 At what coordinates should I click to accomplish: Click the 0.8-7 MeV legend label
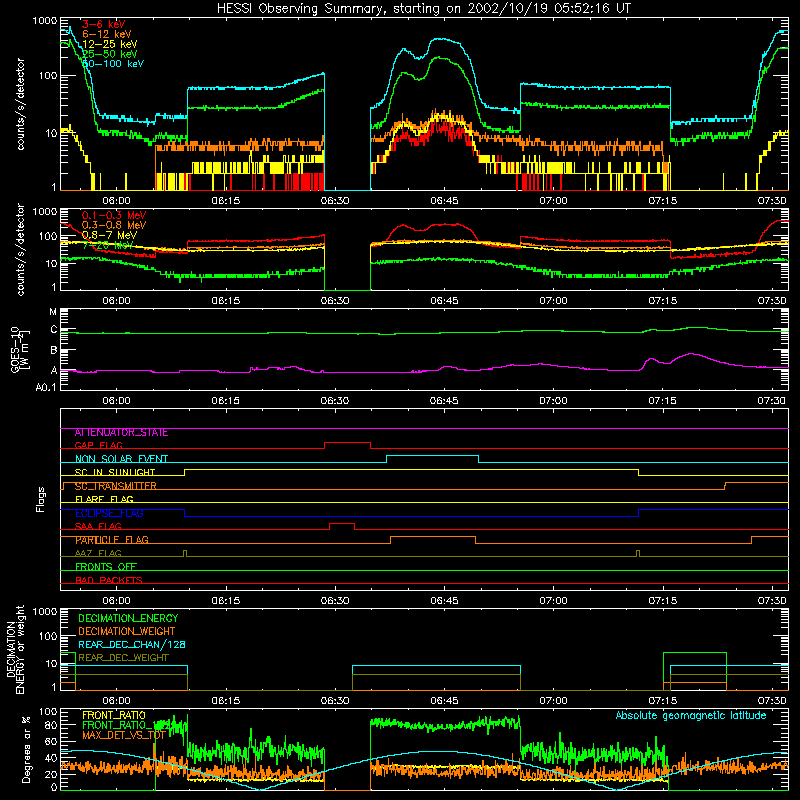pos(109,236)
